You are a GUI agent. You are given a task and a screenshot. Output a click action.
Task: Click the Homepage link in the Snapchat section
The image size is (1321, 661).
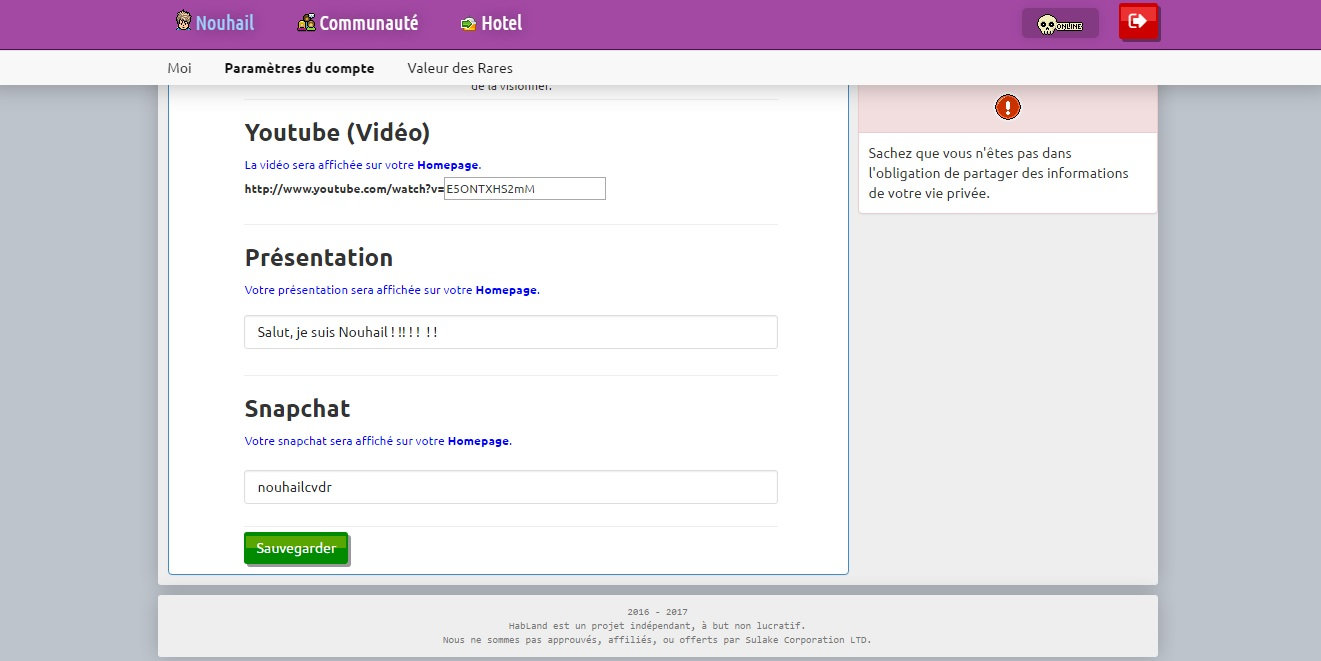click(x=479, y=440)
